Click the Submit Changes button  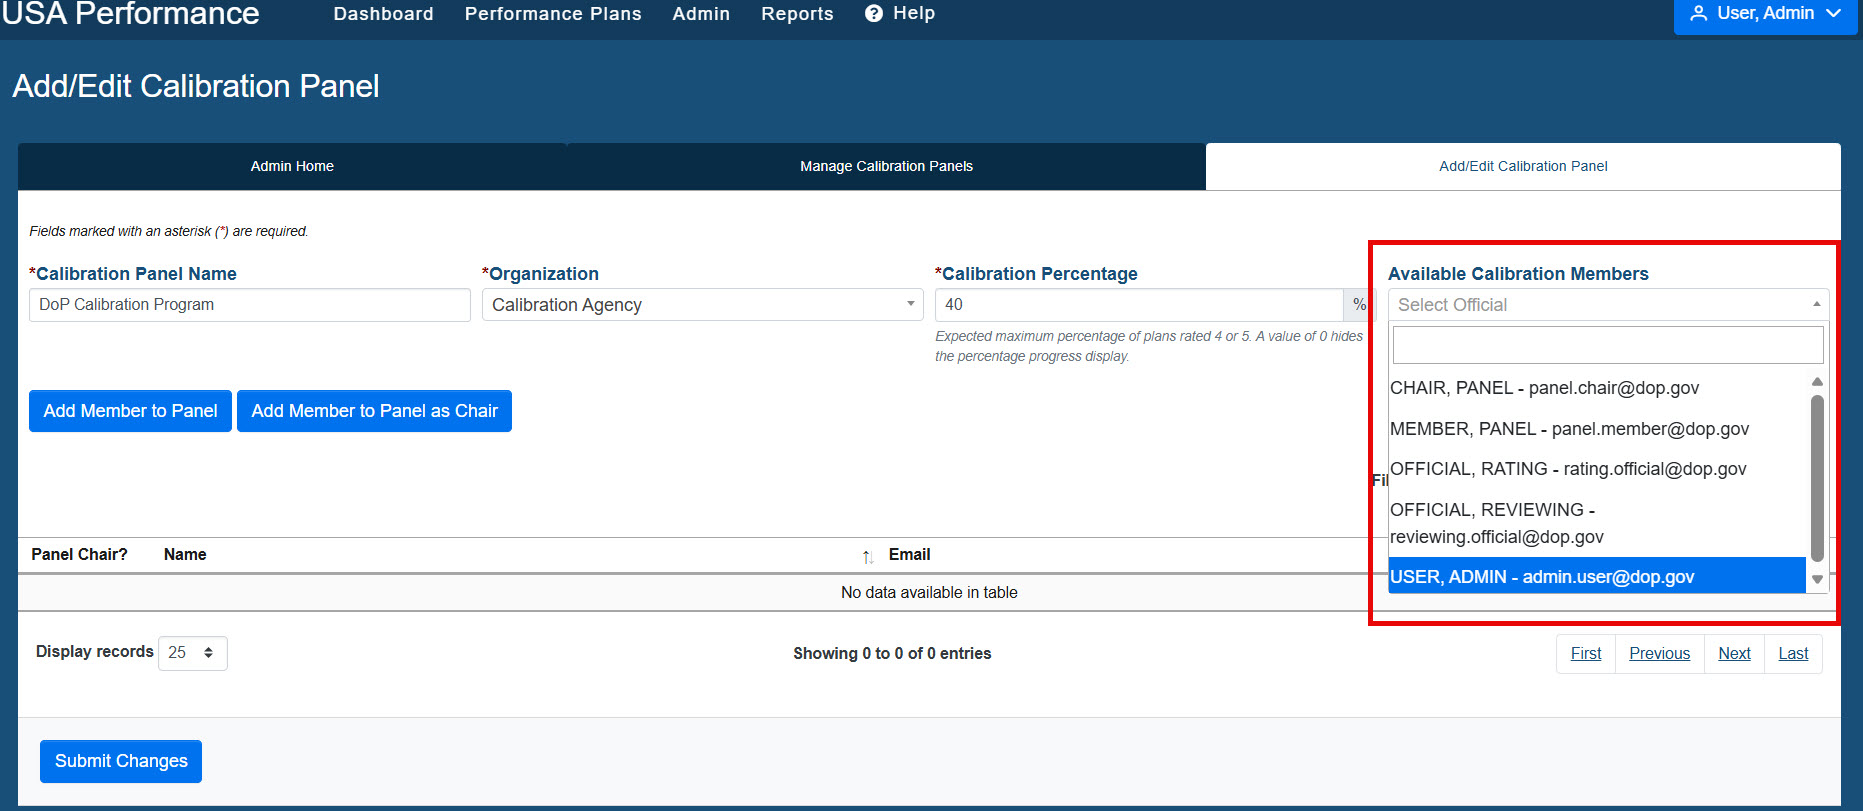[x=121, y=761]
